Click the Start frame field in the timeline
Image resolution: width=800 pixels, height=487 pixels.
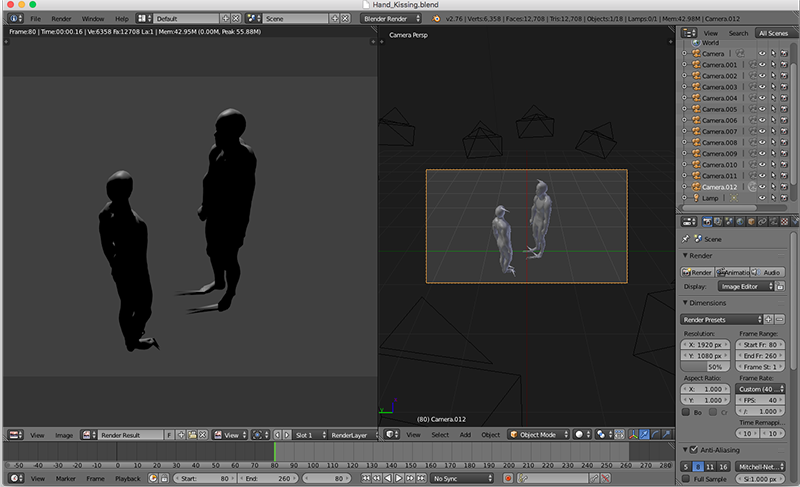[x=205, y=479]
